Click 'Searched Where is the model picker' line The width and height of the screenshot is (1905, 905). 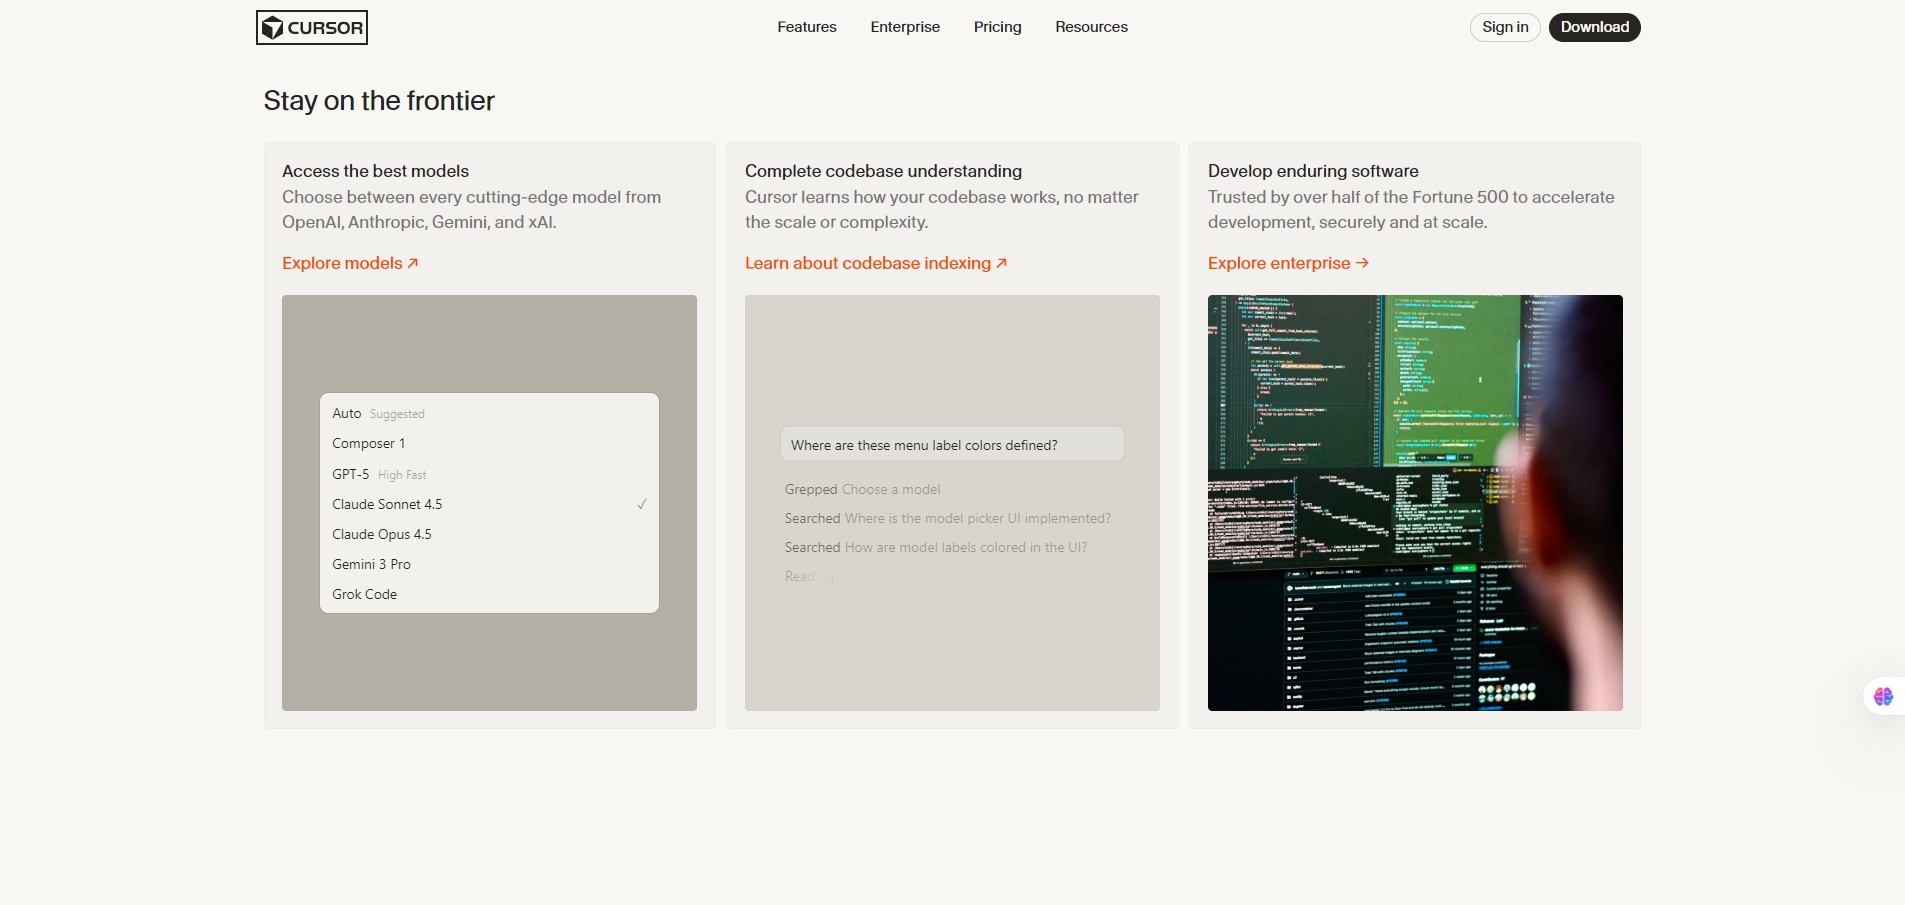(x=948, y=518)
